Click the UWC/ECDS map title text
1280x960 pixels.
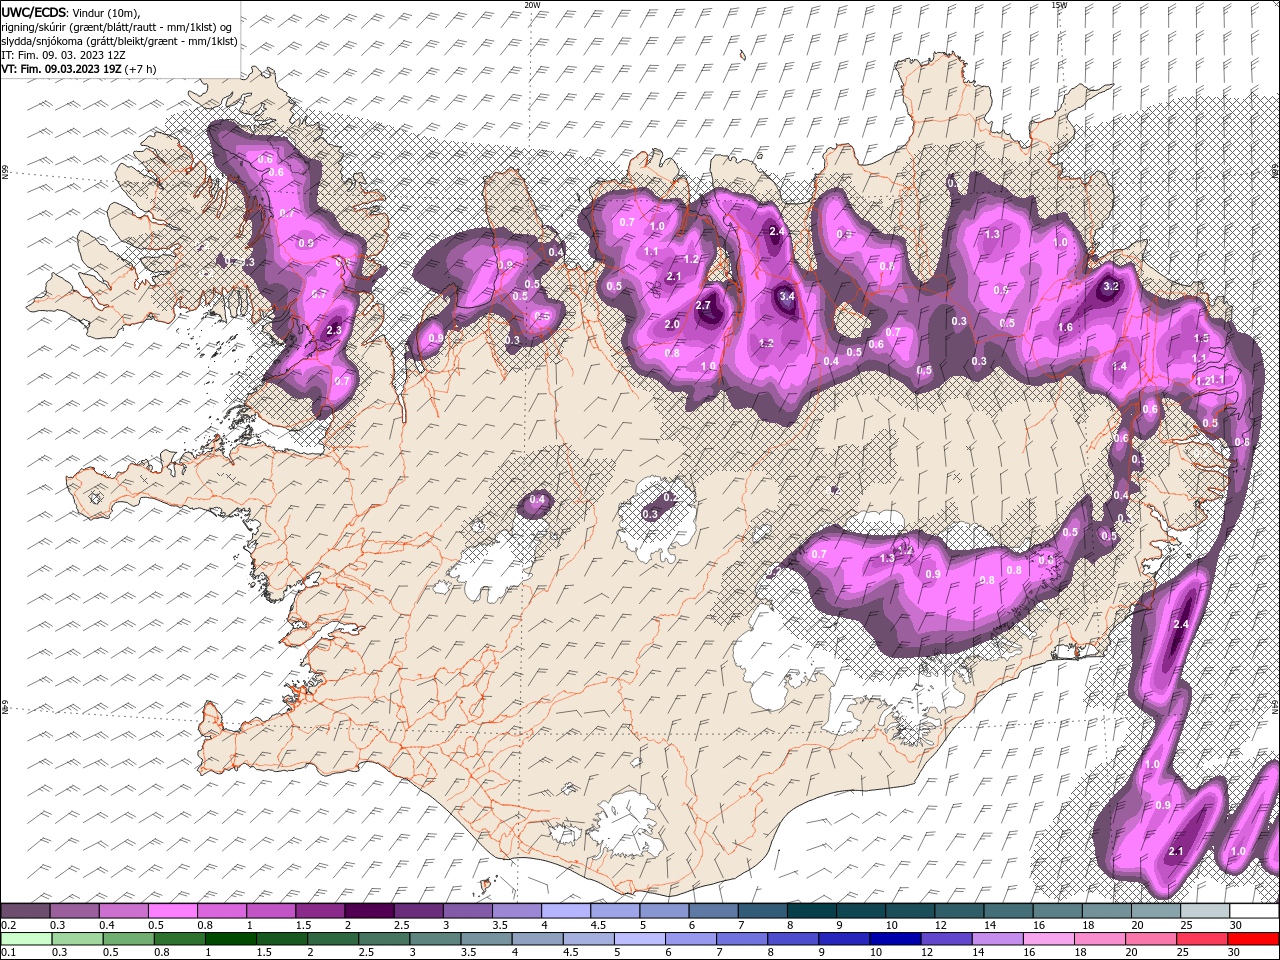[x=71, y=12]
